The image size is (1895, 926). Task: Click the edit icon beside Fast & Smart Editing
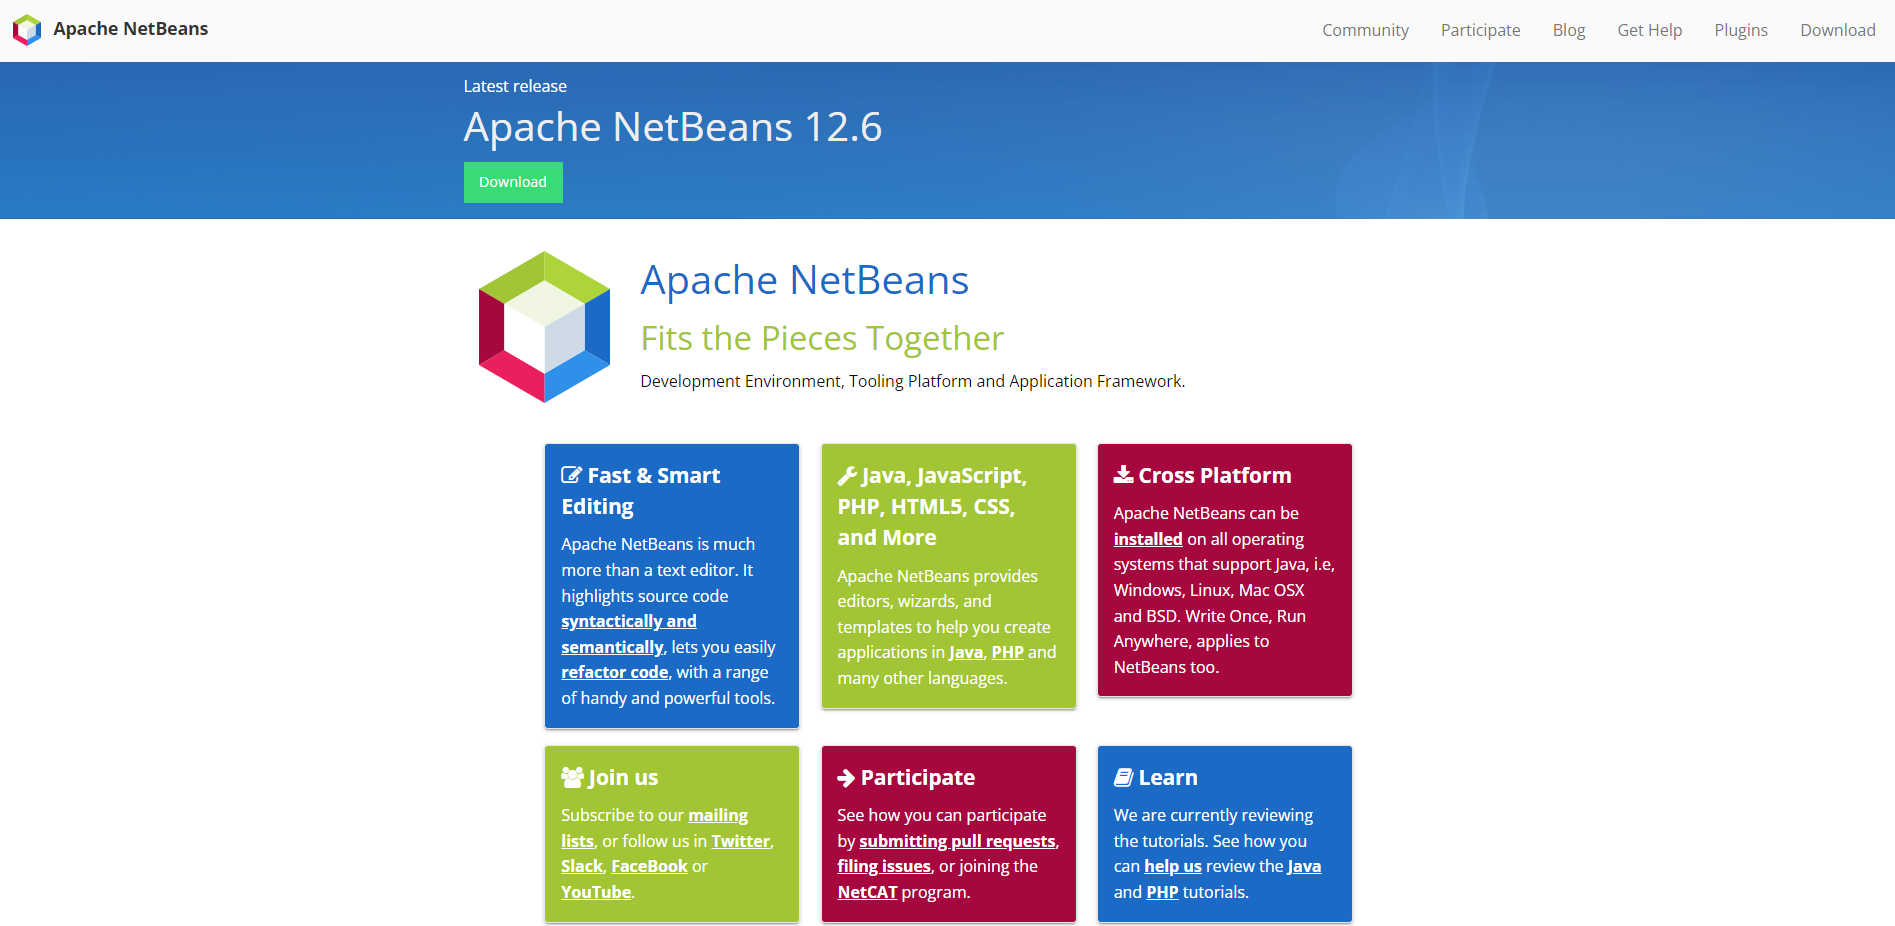(571, 475)
